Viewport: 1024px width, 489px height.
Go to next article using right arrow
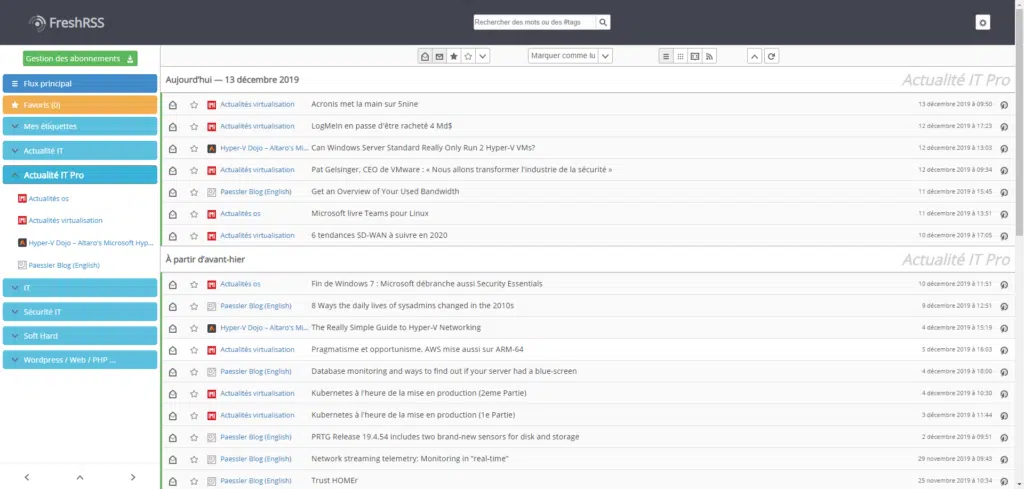pos(133,477)
